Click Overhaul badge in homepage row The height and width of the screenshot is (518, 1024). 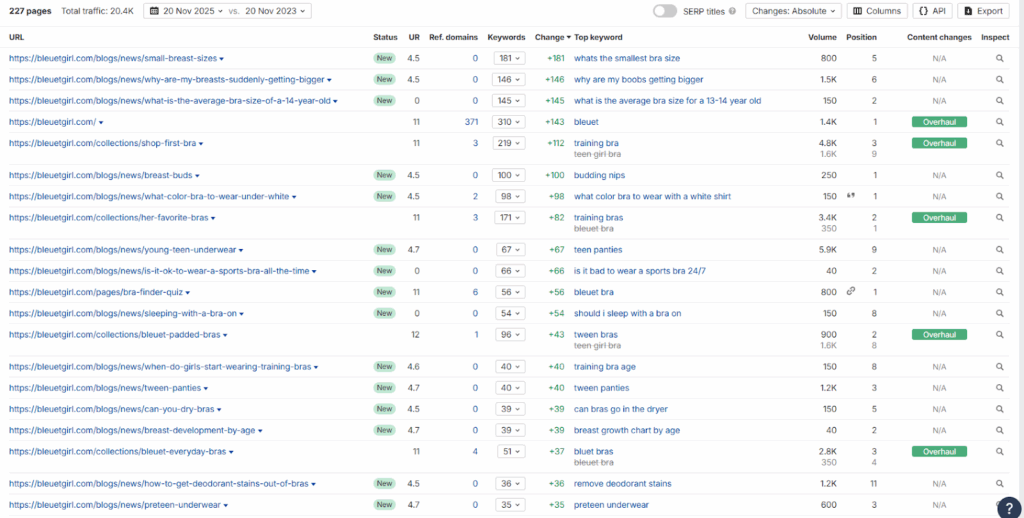(x=939, y=122)
